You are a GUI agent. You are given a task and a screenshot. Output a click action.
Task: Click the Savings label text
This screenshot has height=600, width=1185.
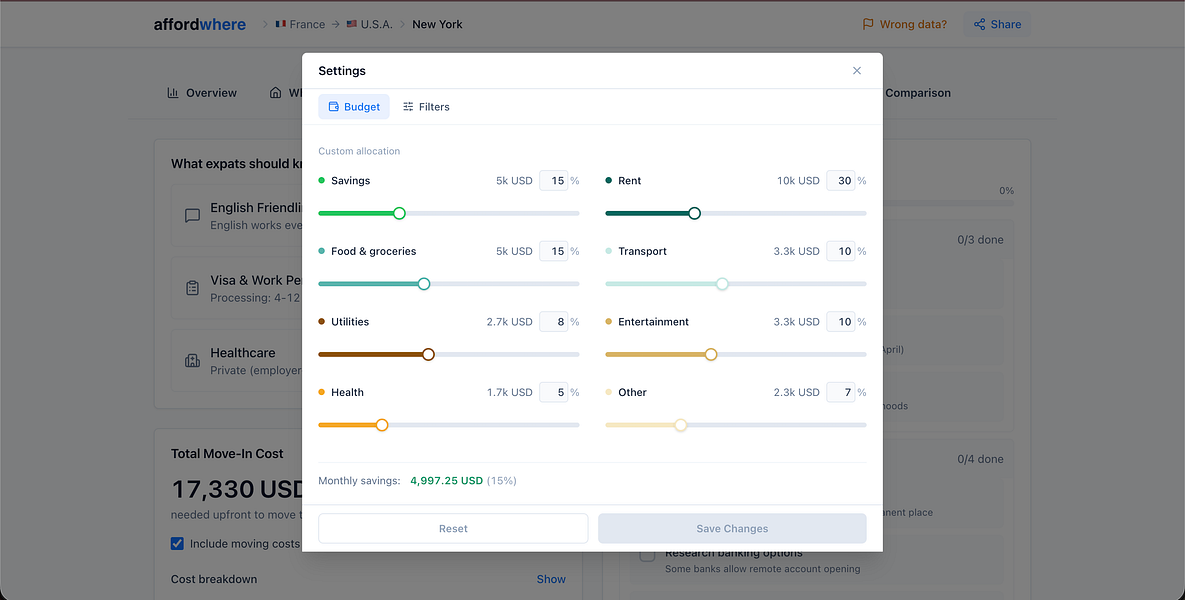click(350, 181)
